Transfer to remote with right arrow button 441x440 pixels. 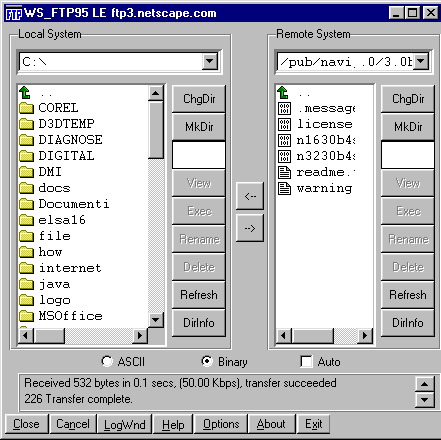coord(250,228)
